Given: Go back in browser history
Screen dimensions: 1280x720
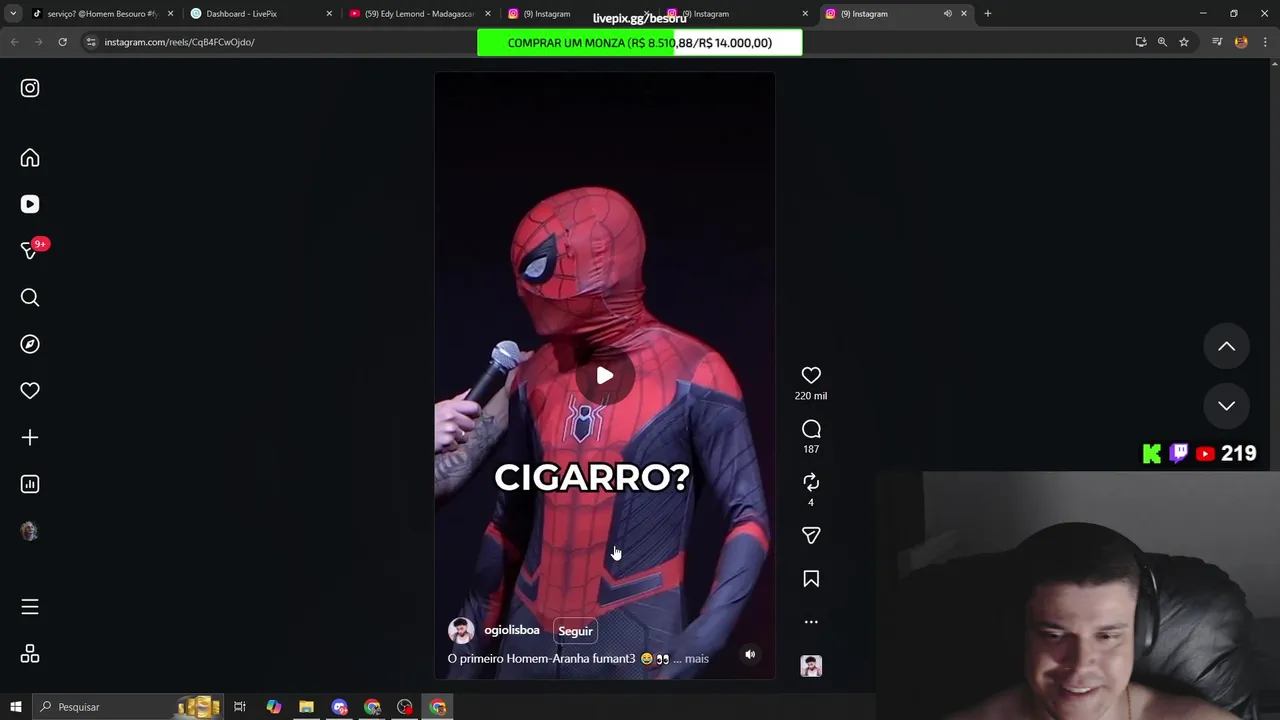Looking at the screenshot, I should point(14,42).
